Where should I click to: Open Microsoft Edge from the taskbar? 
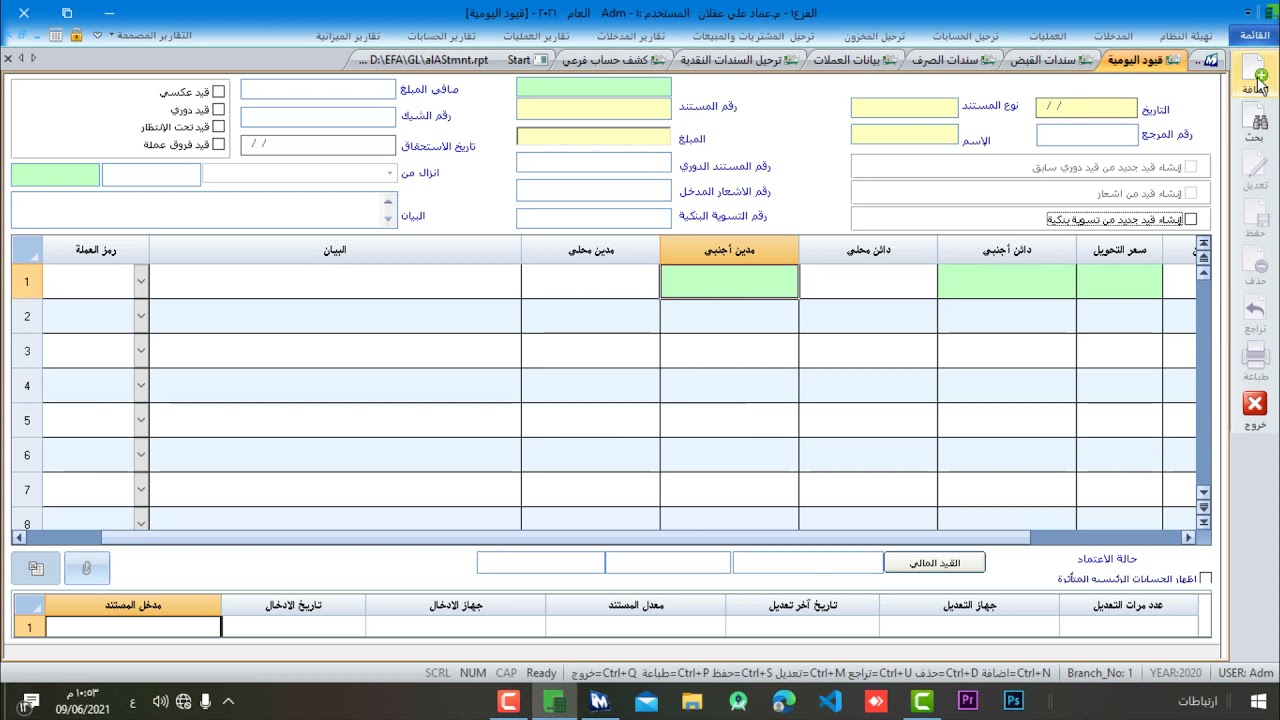(784, 701)
